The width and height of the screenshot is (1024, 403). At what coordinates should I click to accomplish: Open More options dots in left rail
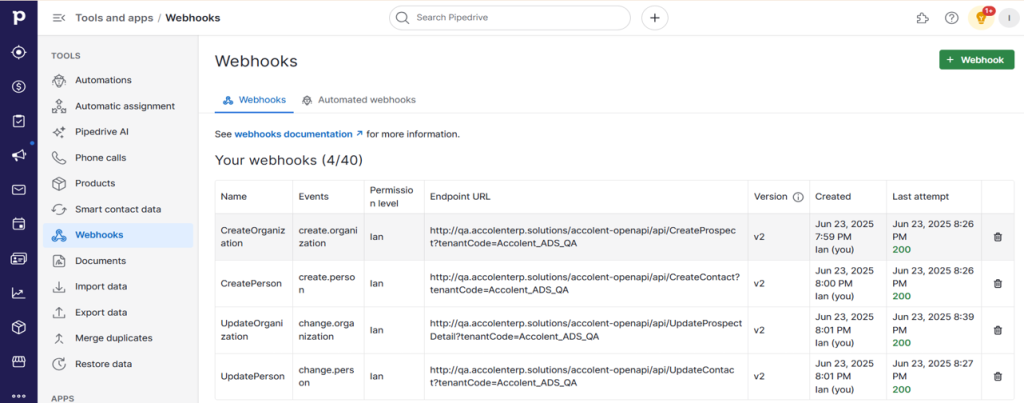[x=18, y=395]
